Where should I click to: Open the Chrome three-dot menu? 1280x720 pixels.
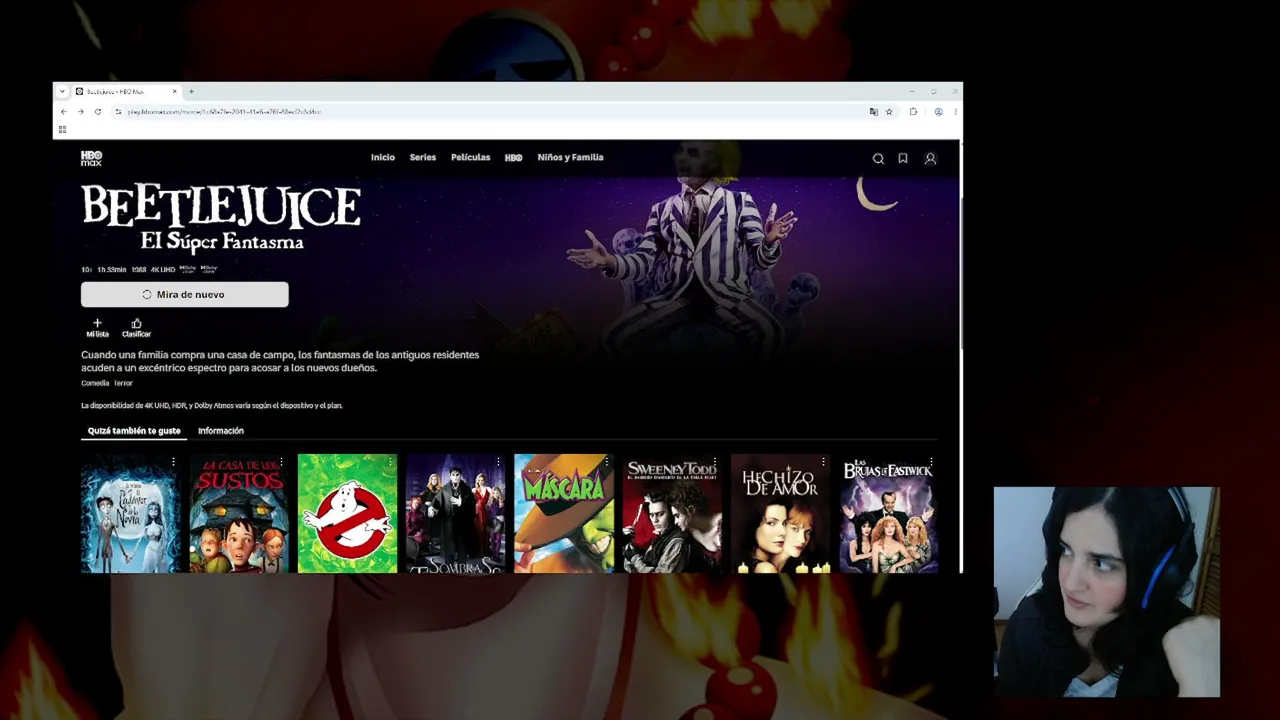[956, 112]
